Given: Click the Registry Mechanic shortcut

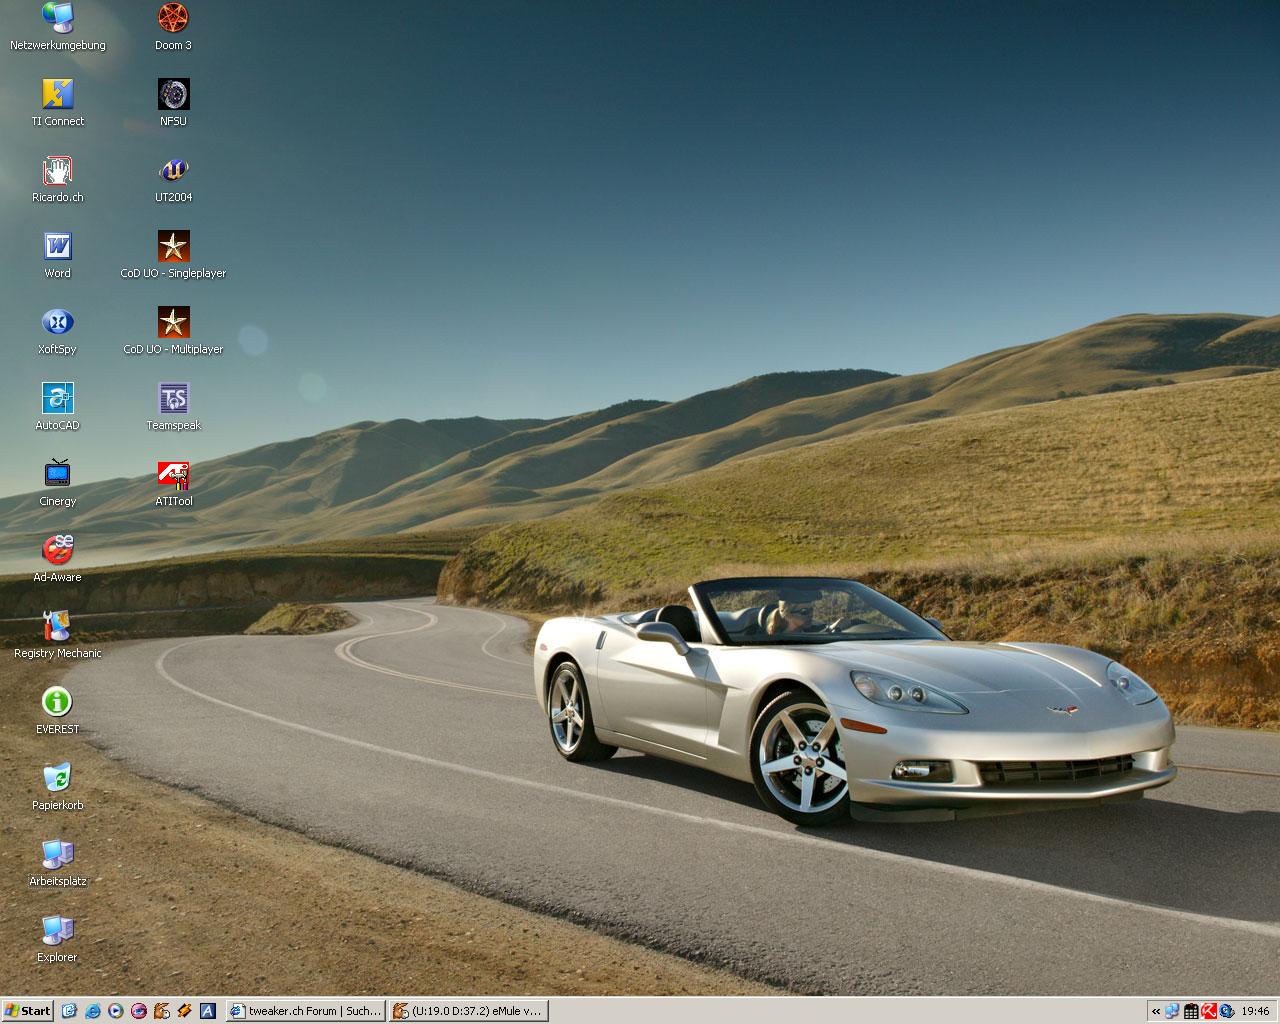Looking at the screenshot, I should click(x=57, y=627).
